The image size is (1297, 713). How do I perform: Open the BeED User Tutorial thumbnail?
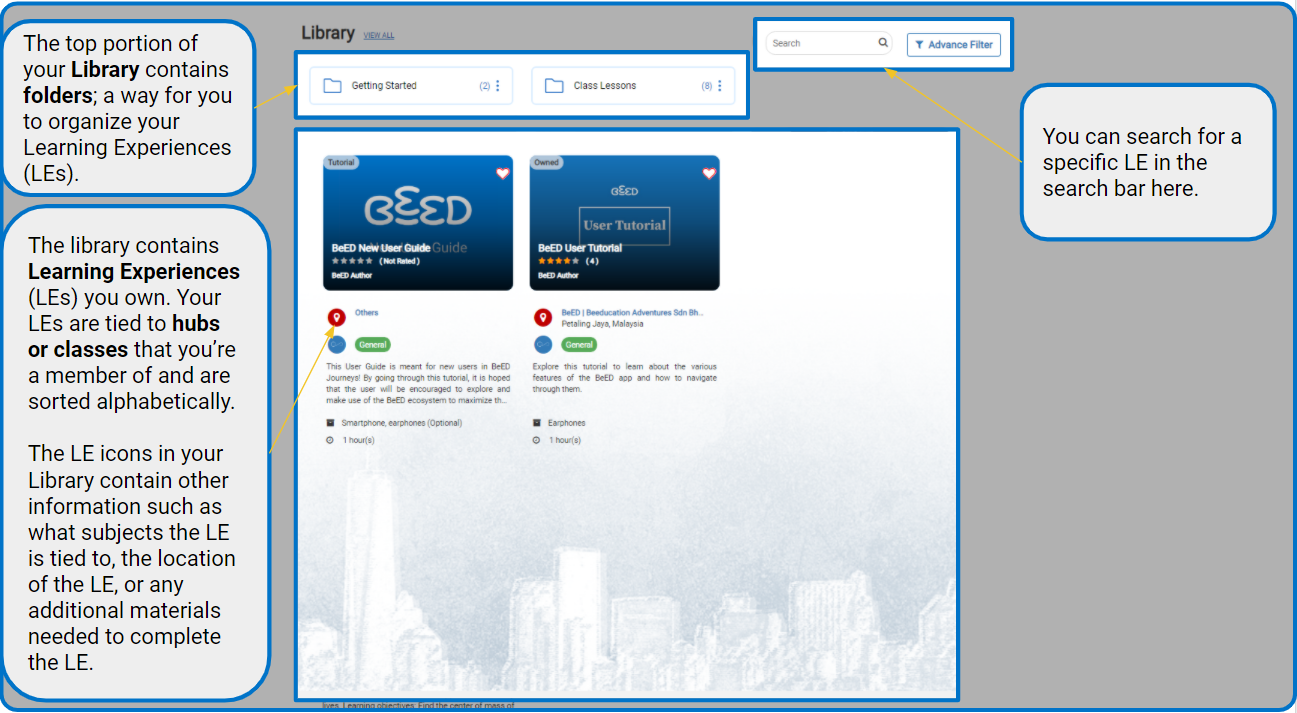[625, 223]
